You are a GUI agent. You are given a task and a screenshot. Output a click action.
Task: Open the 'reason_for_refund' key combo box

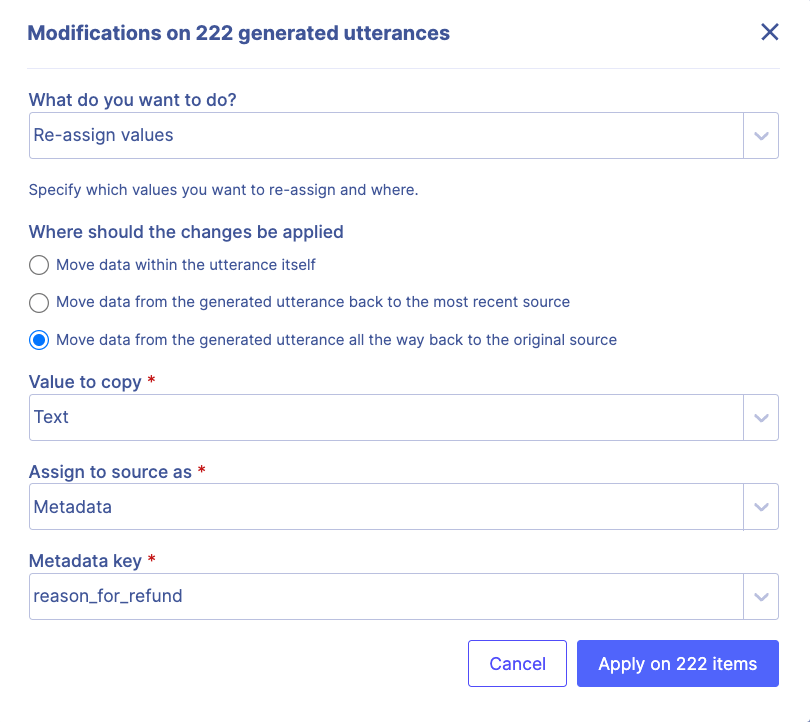(385, 597)
